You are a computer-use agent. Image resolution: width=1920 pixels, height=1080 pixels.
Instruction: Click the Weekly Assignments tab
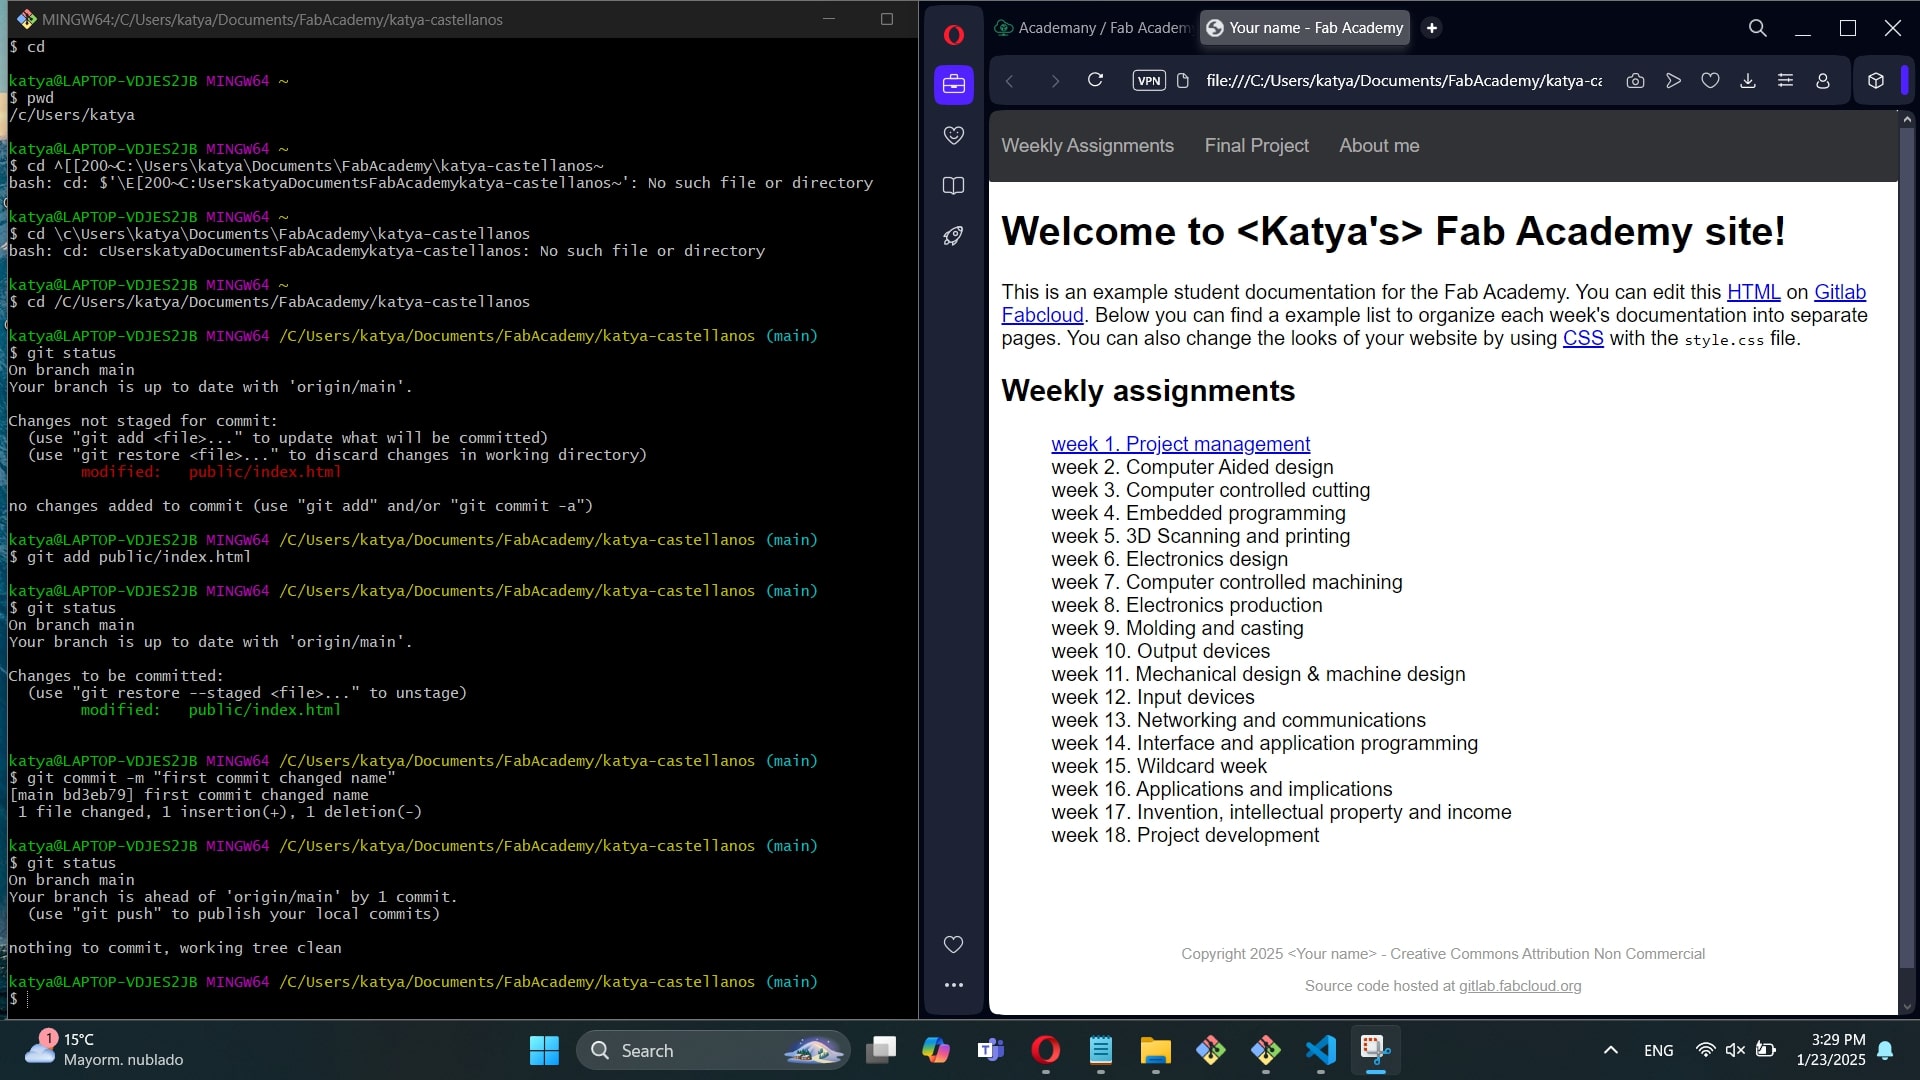coord(1087,145)
